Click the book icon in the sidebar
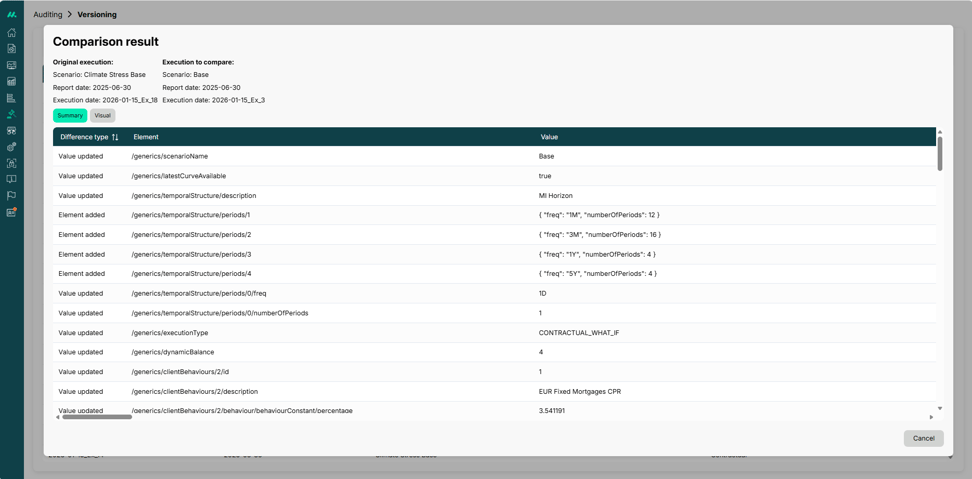The width and height of the screenshot is (972, 479). click(x=11, y=180)
